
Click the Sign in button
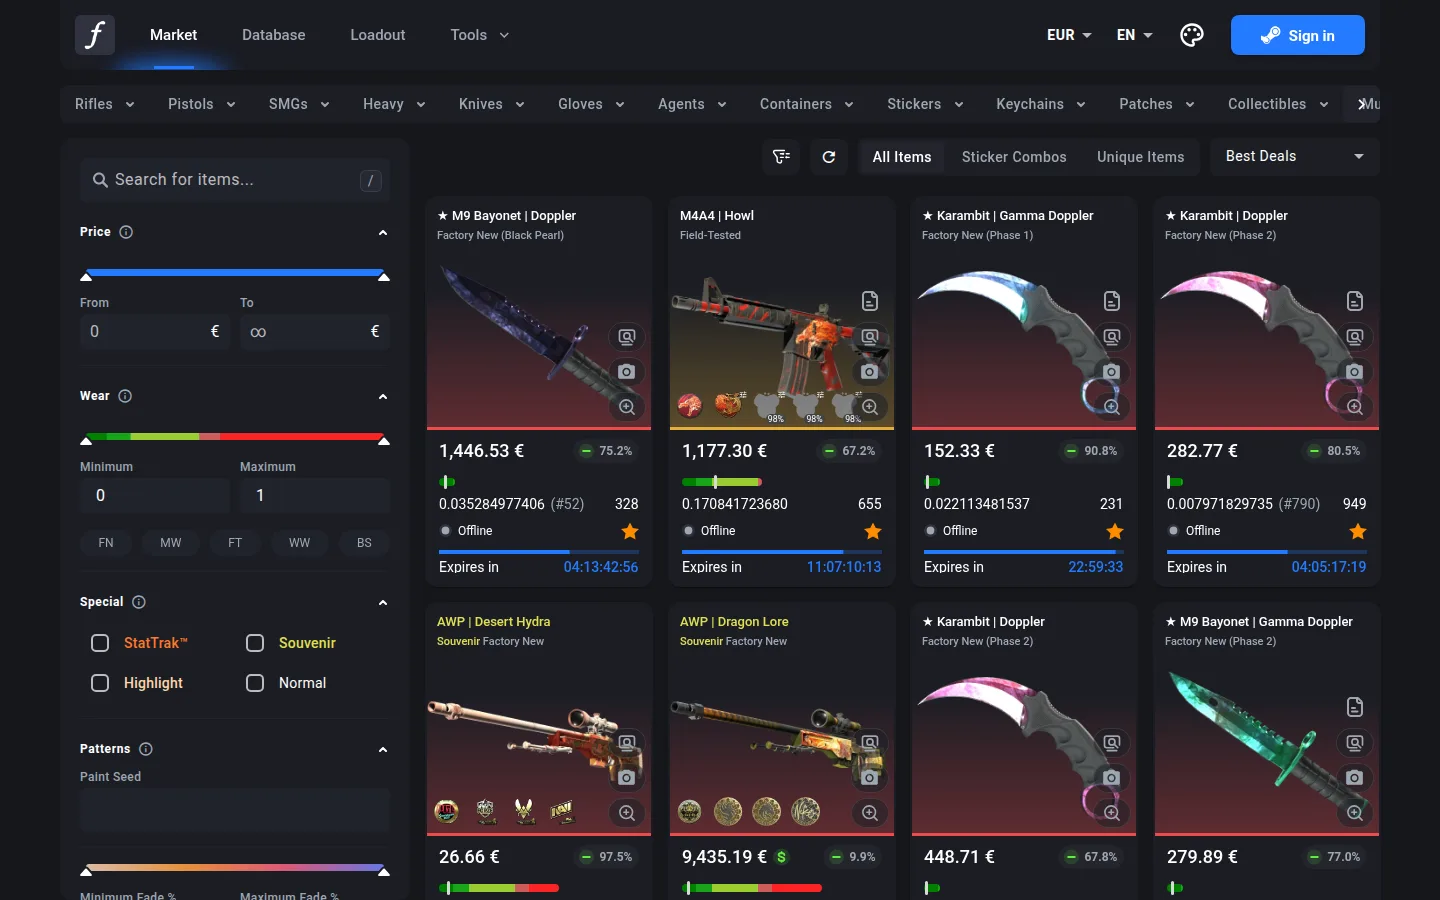1298,35
